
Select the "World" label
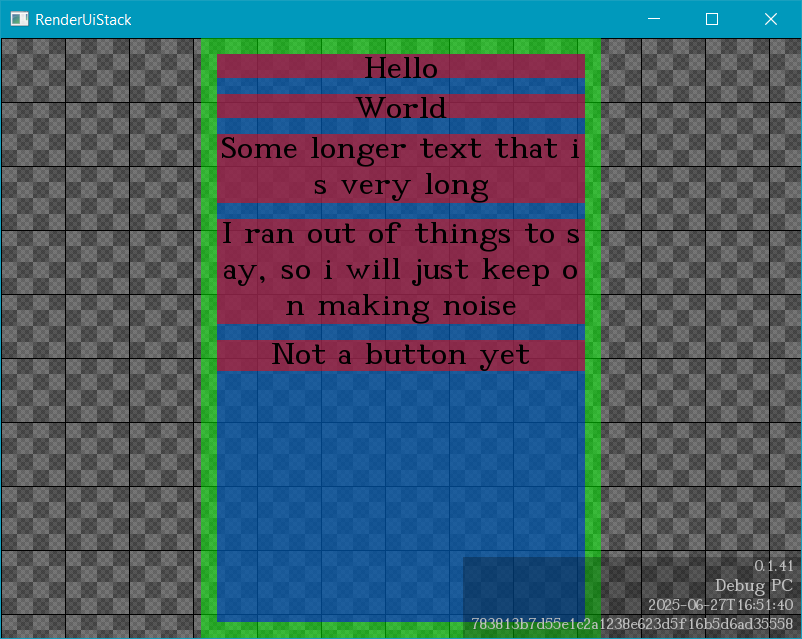pyautogui.click(x=401, y=107)
